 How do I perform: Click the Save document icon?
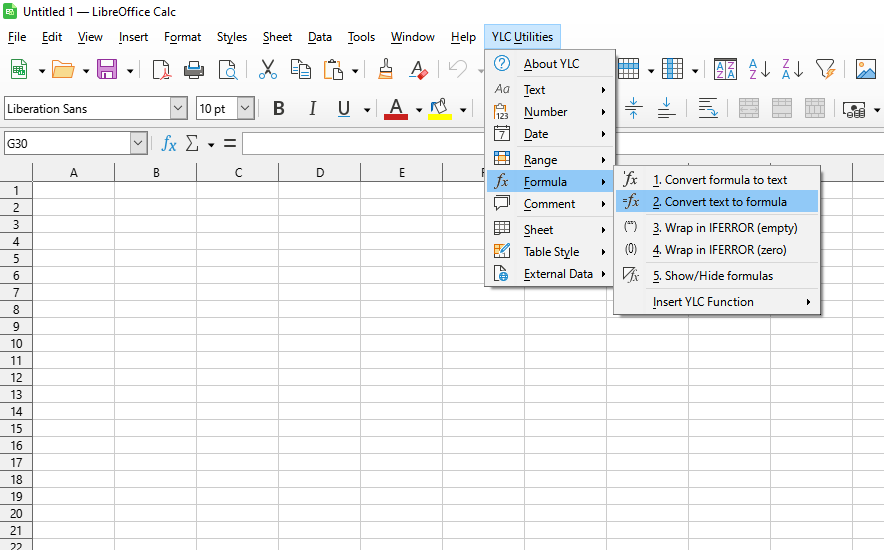click(x=106, y=69)
